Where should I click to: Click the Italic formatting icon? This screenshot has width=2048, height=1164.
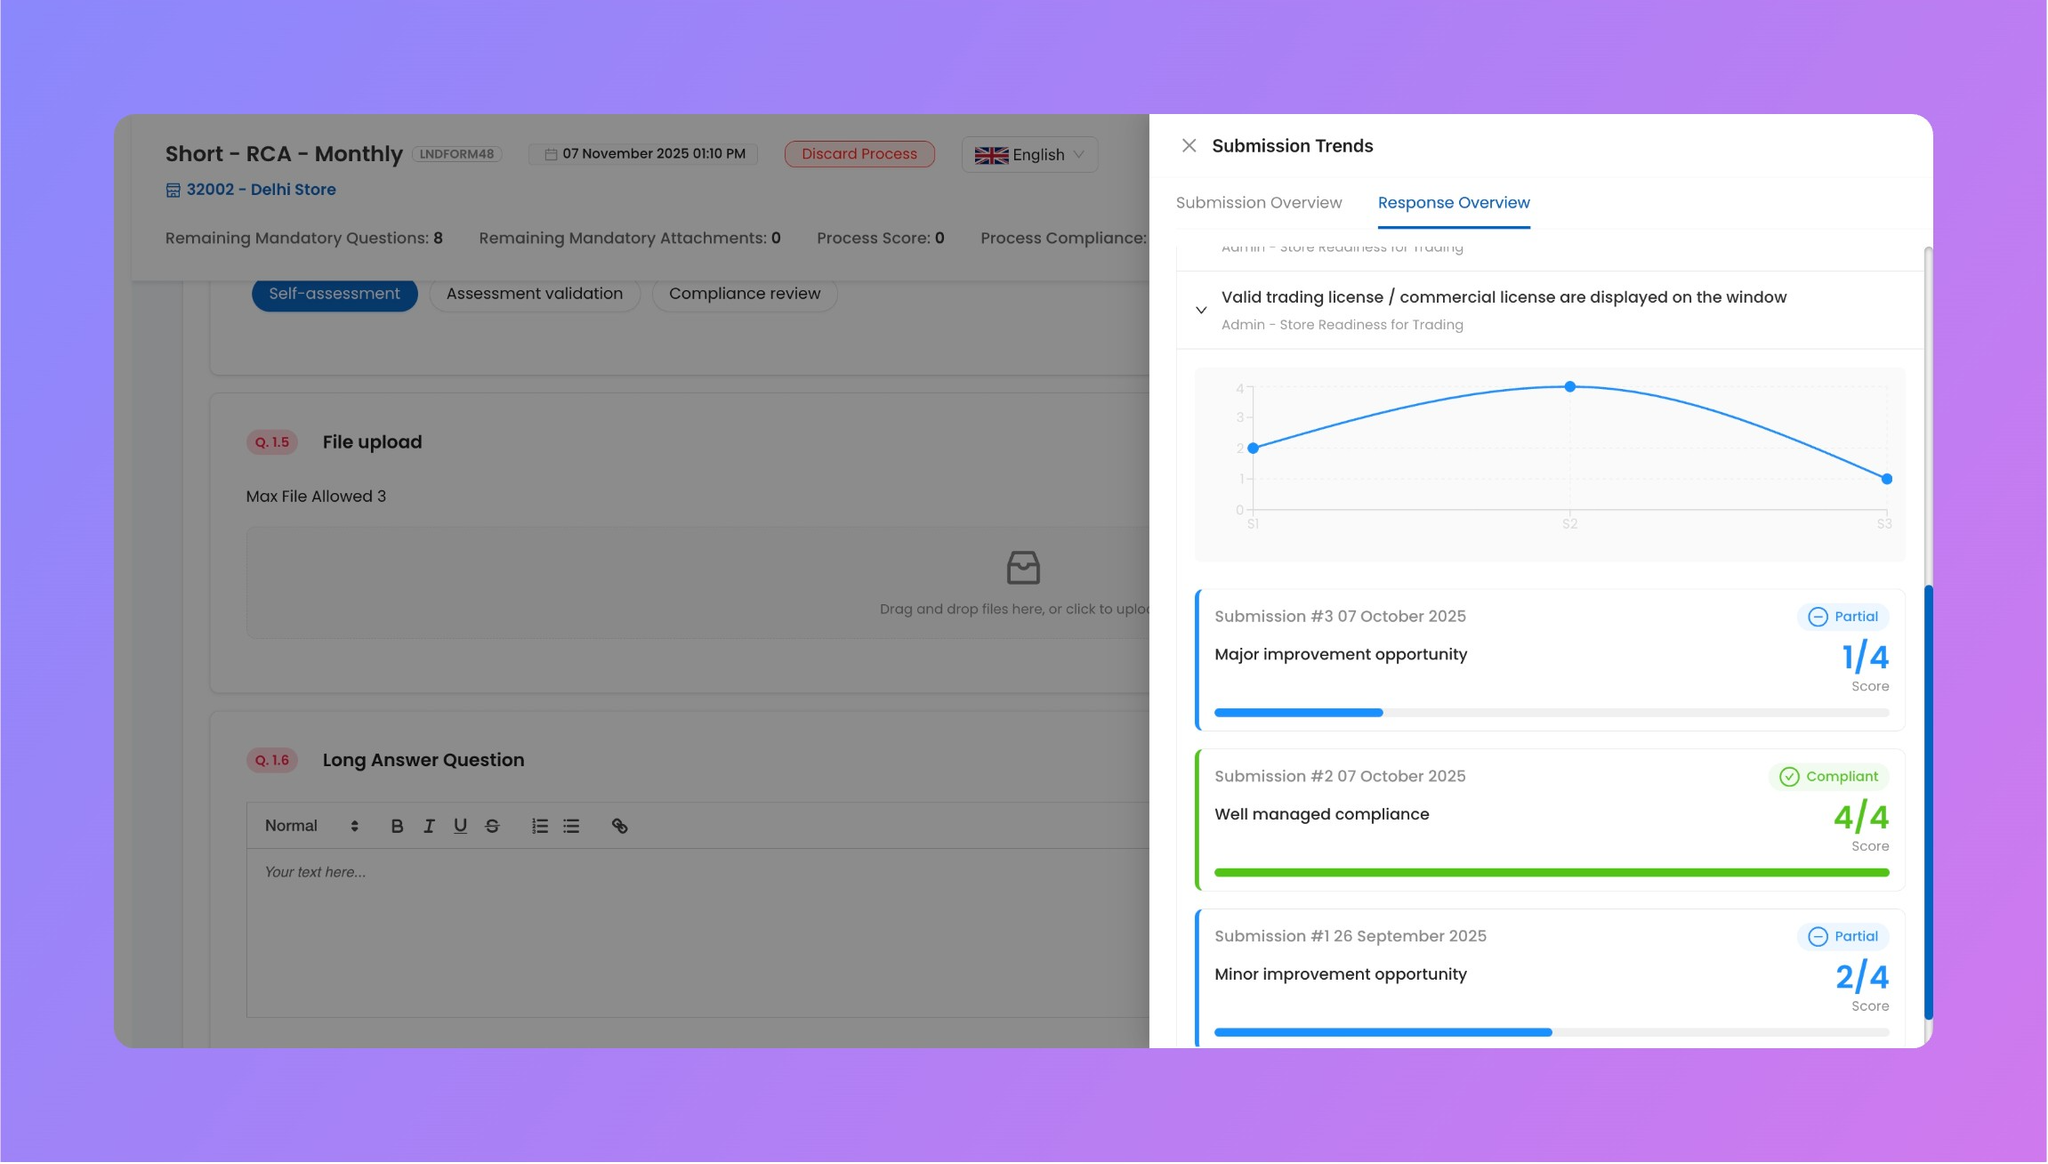[x=429, y=826]
